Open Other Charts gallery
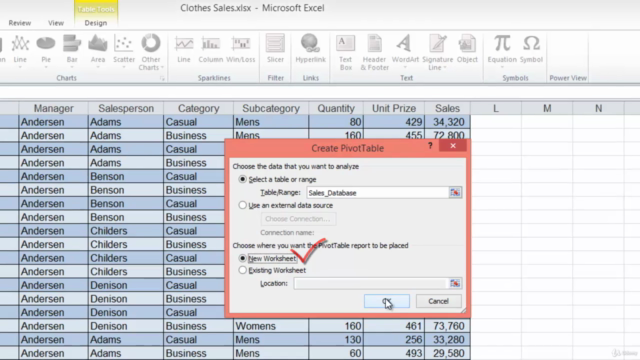 tap(151, 52)
